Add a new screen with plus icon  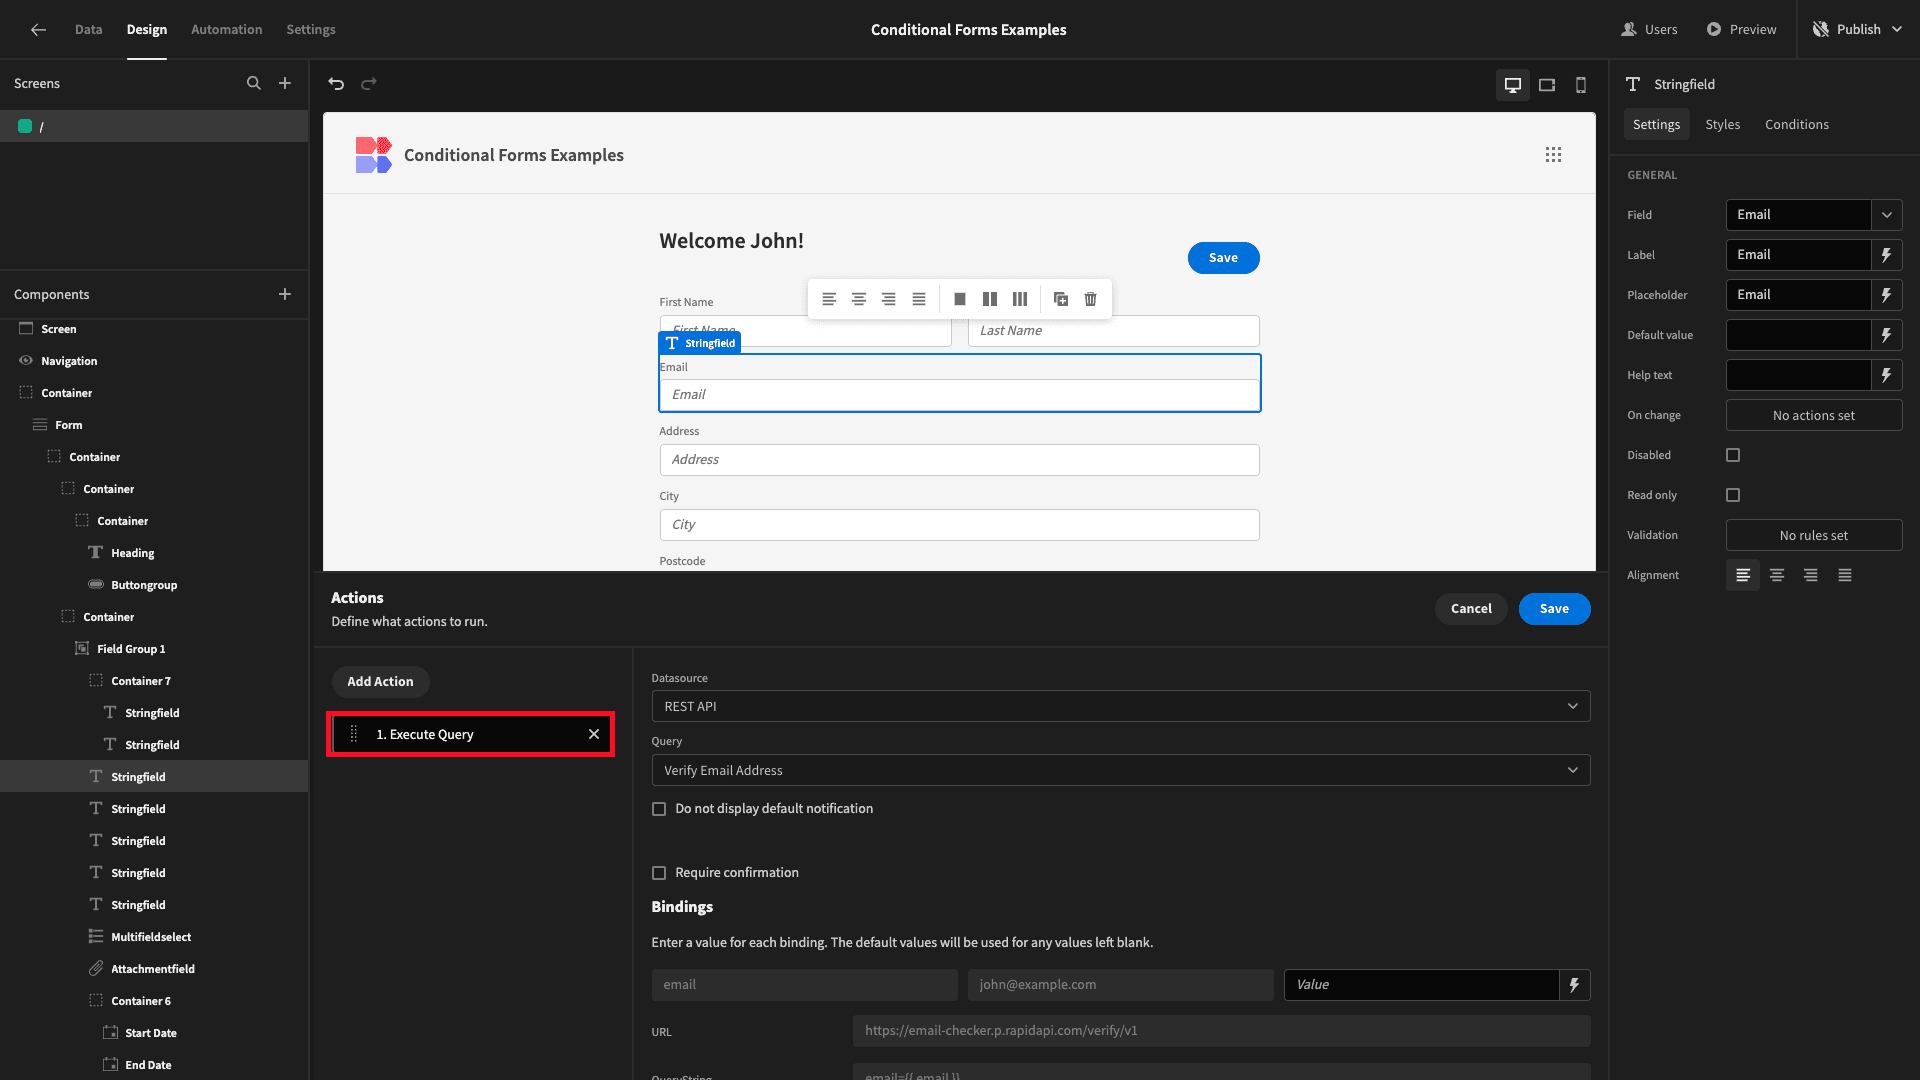[285, 83]
